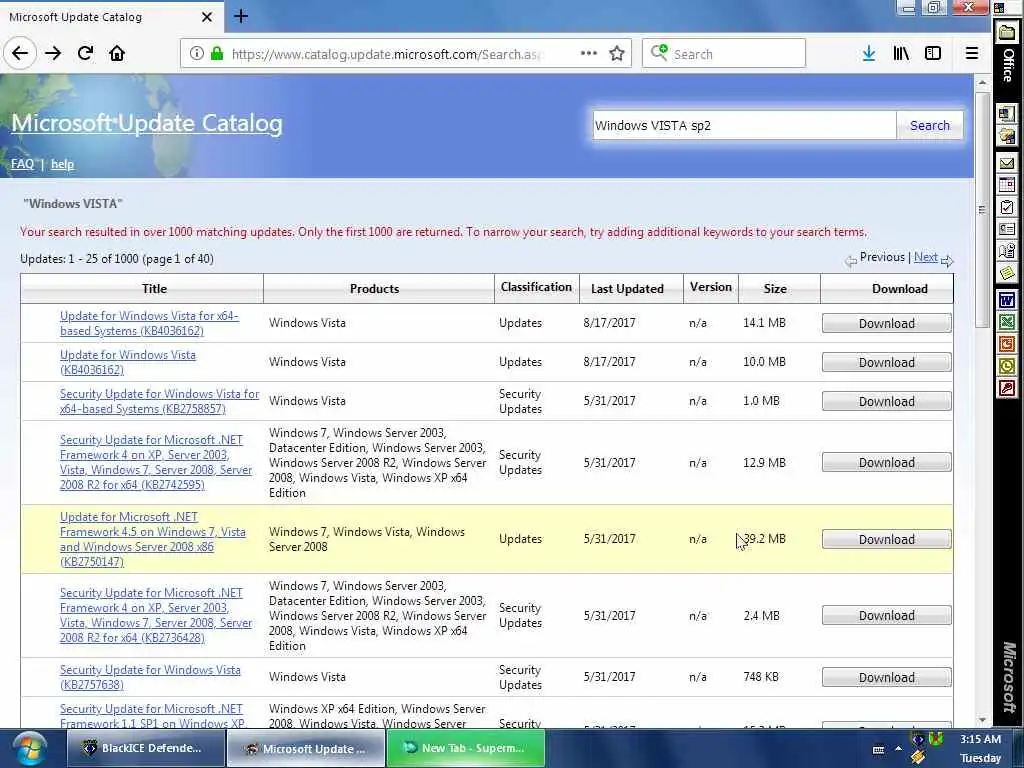Click the page vertical scrollbar thumb
The image size is (1024, 768).
pyautogui.click(x=982, y=210)
